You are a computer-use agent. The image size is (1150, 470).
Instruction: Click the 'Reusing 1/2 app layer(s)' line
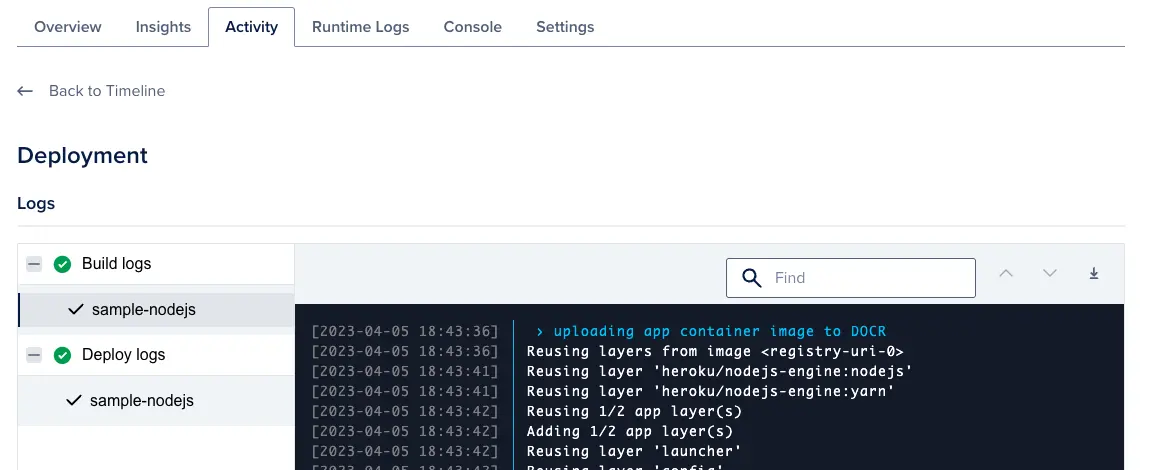pos(634,411)
